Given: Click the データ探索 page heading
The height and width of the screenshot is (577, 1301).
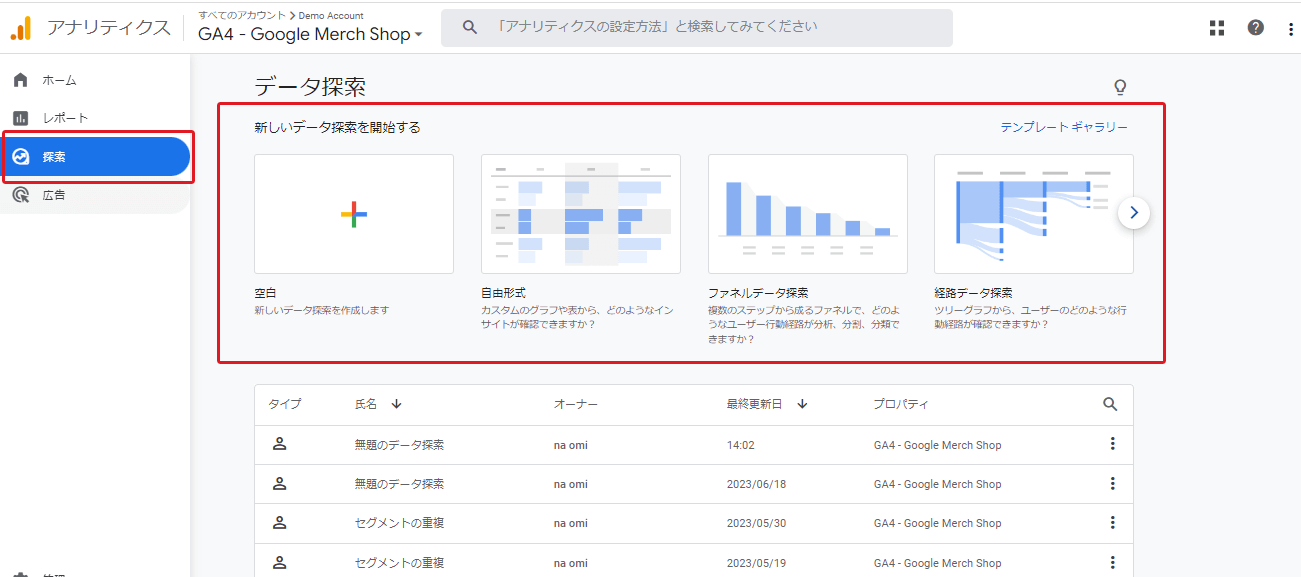Looking at the screenshot, I should [310, 87].
